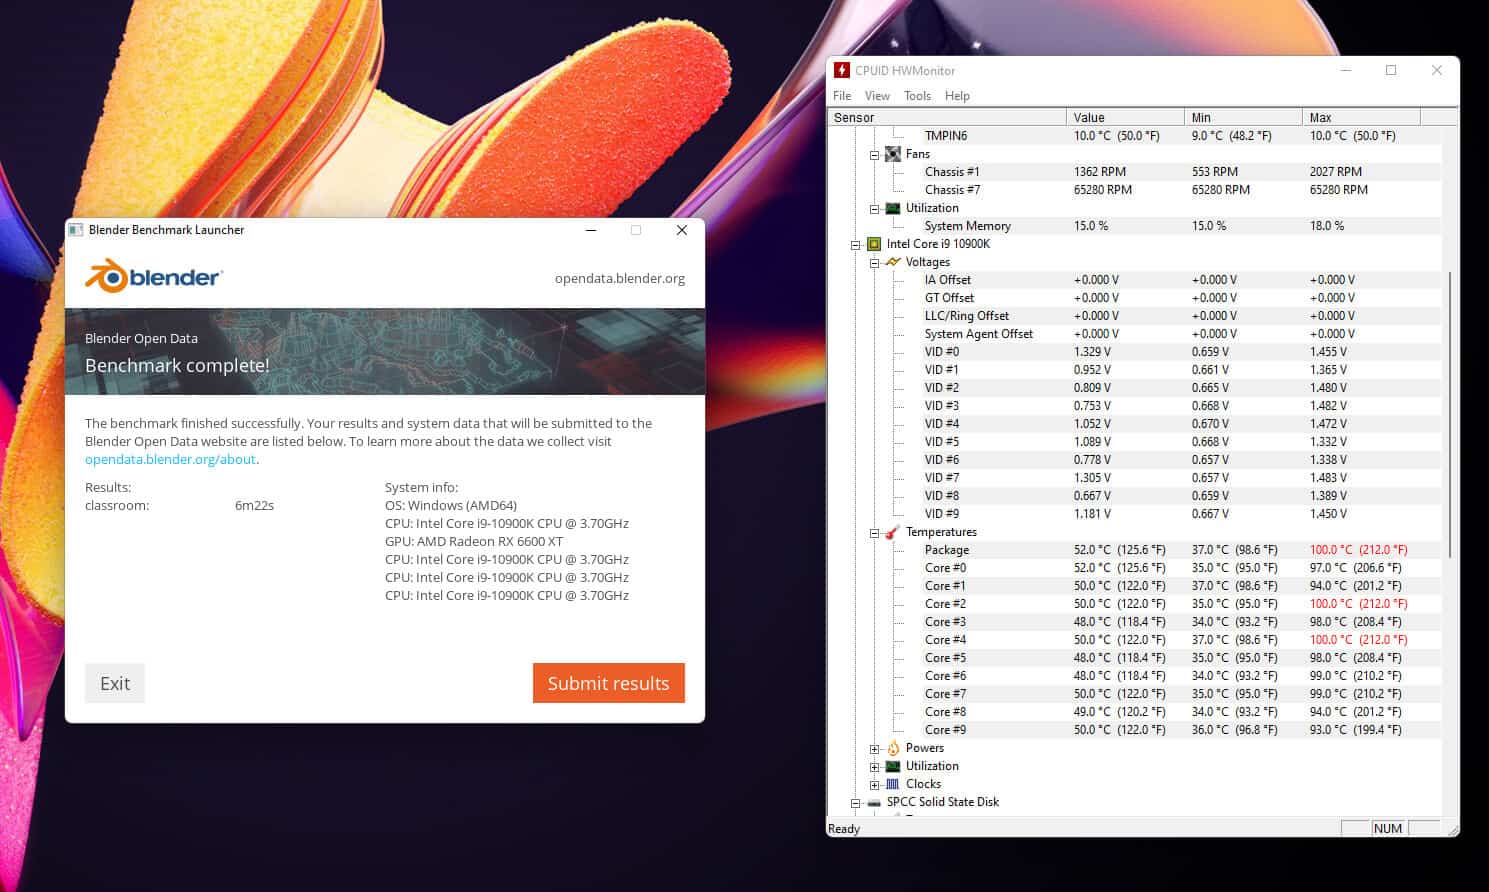Click the Blender Benchmark Launcher title icon
1489x892 pixels.
tap(76, 230)
